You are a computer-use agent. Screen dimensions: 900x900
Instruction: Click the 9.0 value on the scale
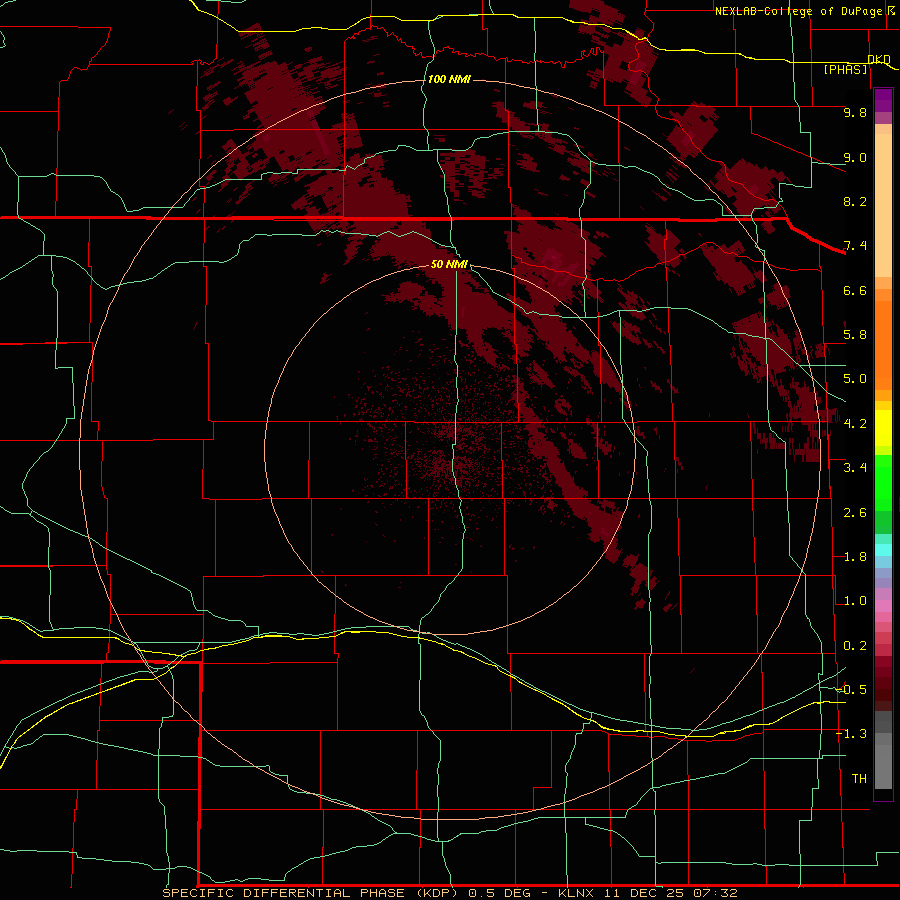(x=855, y=157)
